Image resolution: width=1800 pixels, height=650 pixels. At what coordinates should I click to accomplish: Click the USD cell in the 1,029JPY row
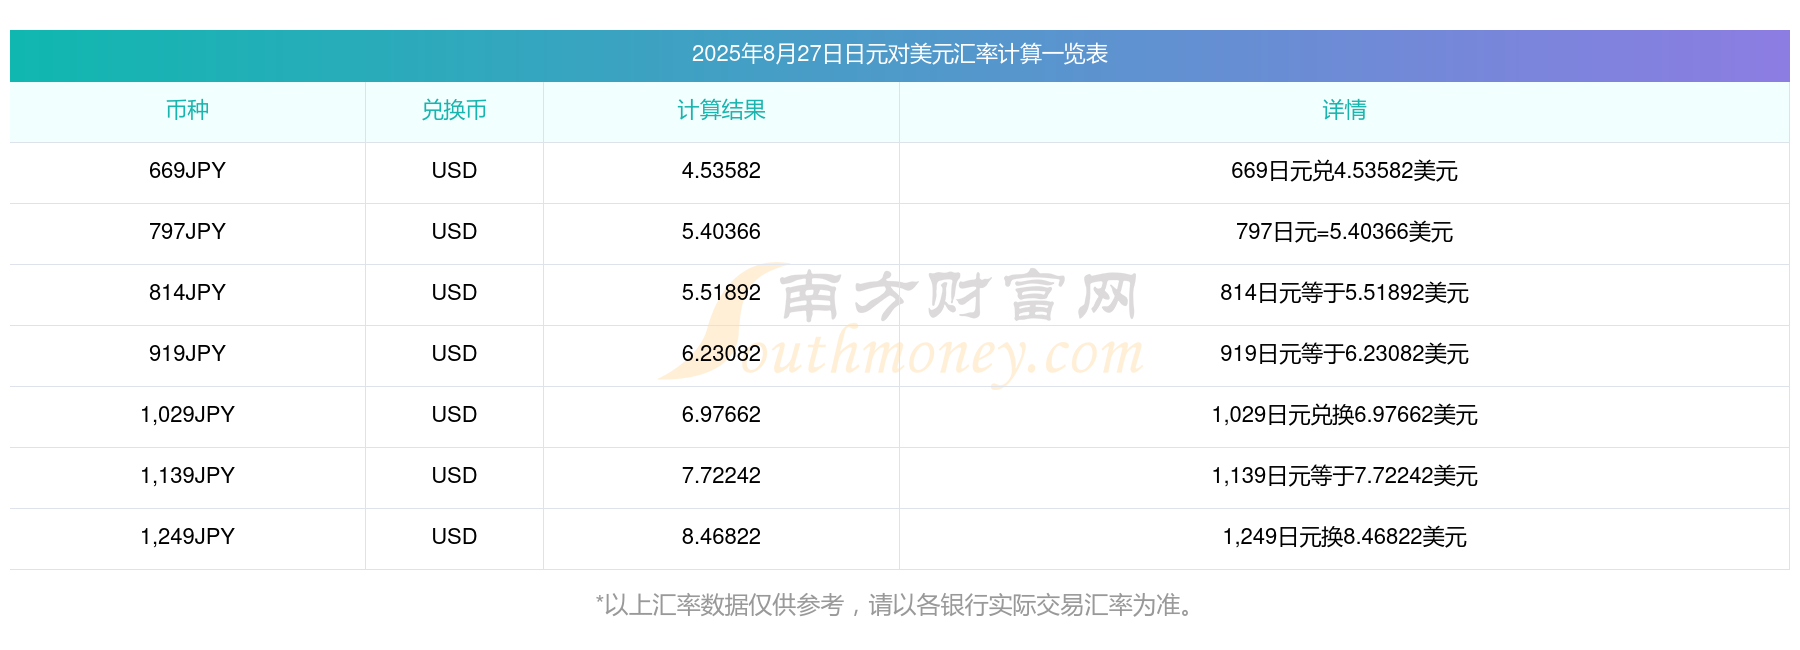click(x=454, y=415)
